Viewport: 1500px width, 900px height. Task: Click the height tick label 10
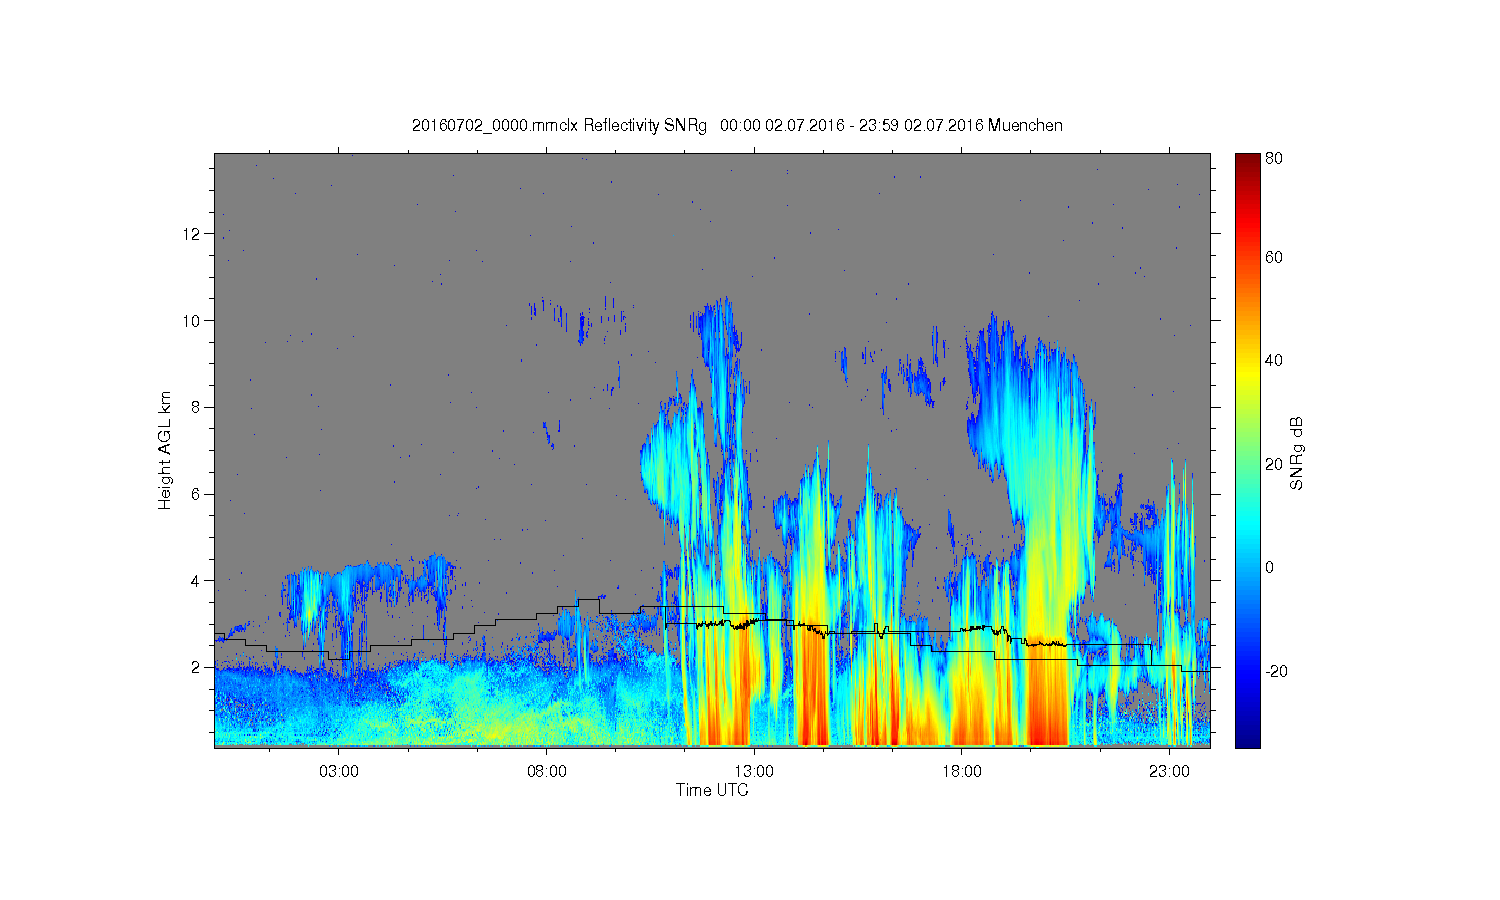193,321
